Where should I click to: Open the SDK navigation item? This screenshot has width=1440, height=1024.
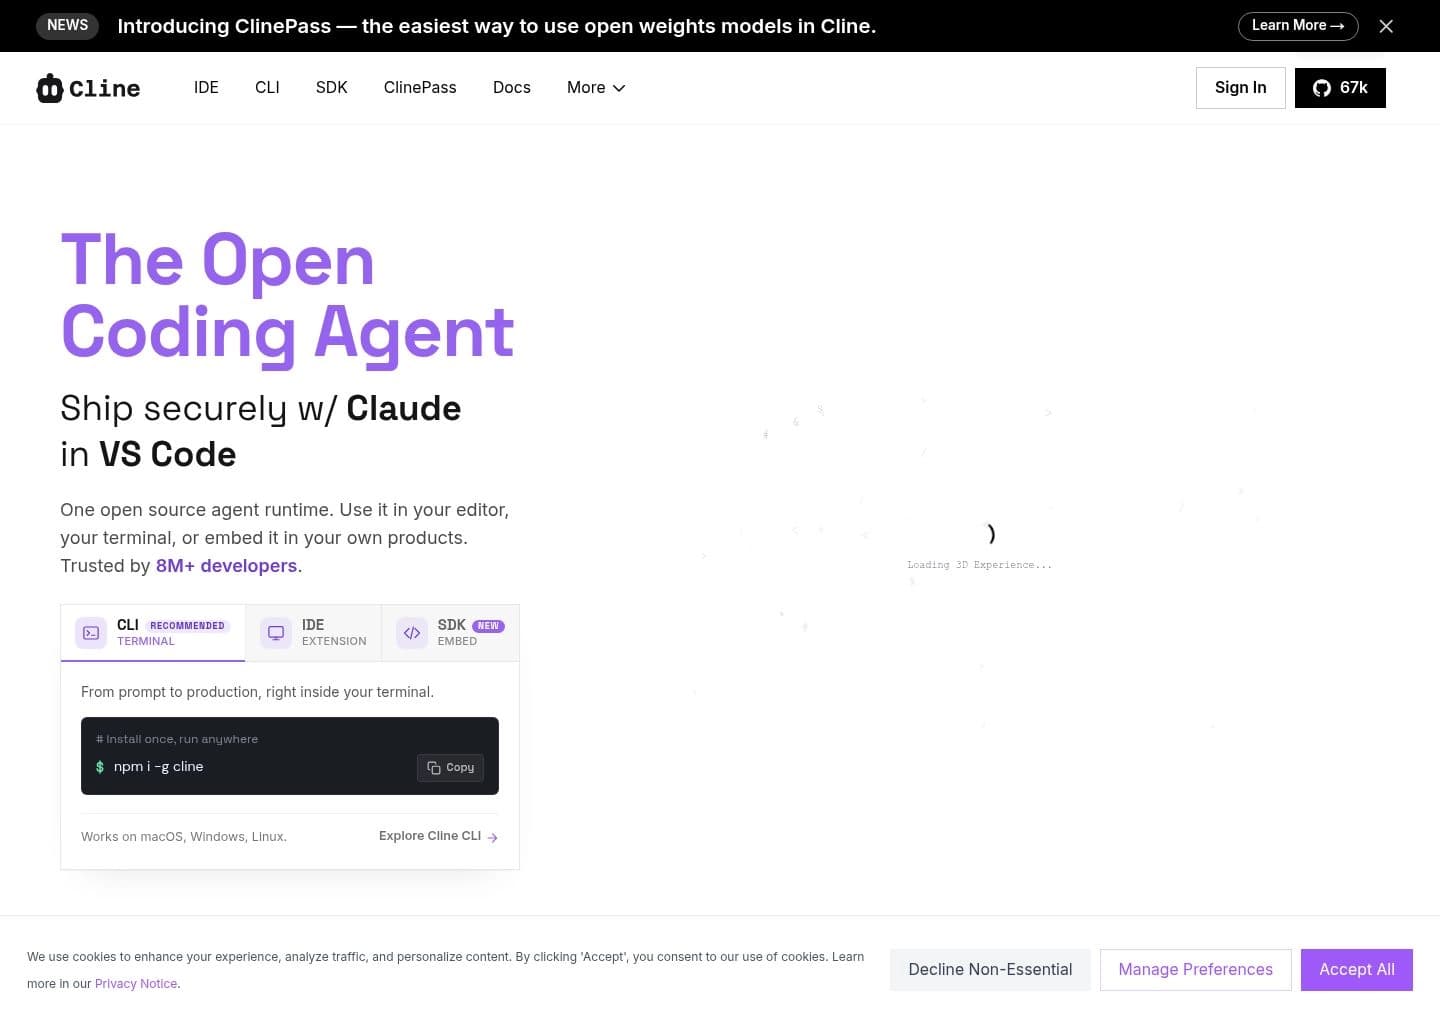(x=332, y=88)
